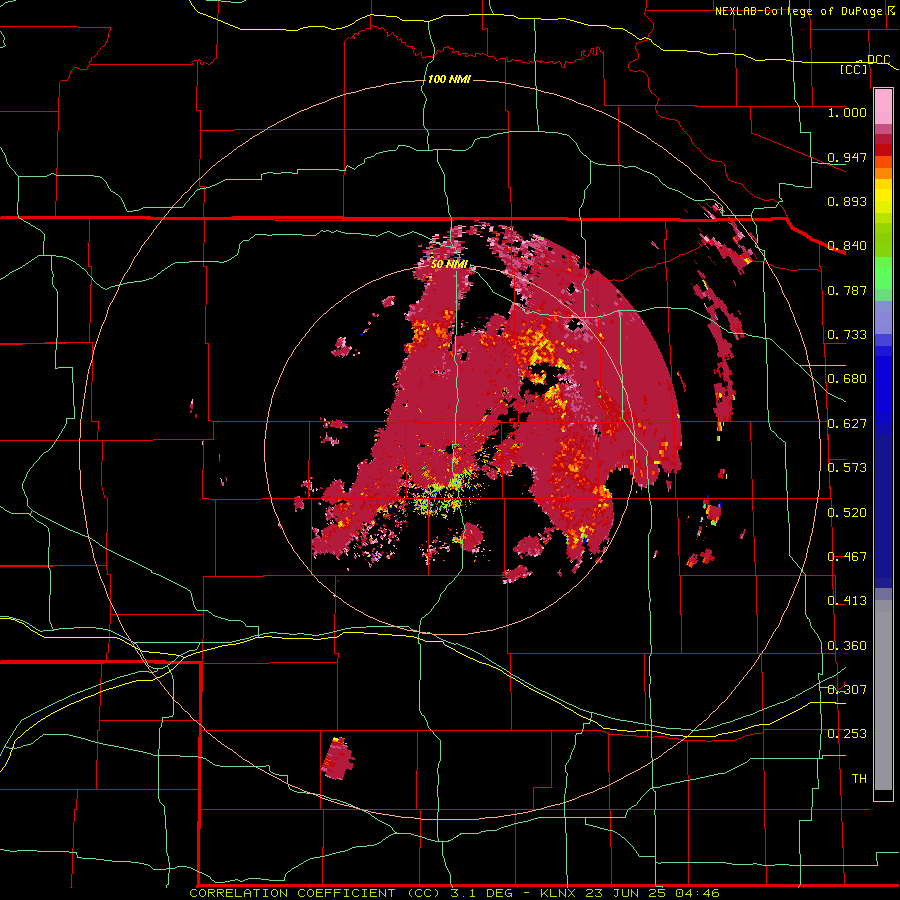Pick the gray bottom color bar segment
900x900 pixels.
pos(883,695)
